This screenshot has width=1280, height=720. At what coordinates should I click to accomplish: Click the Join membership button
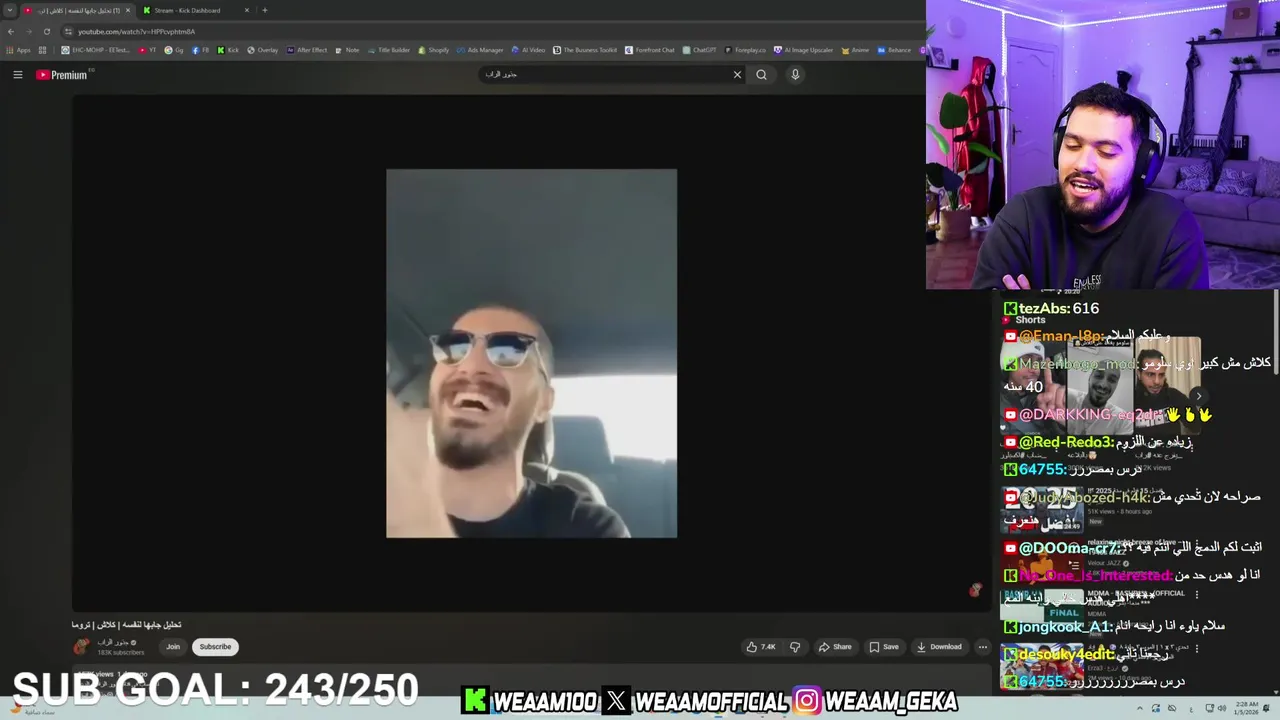[173, 647]
